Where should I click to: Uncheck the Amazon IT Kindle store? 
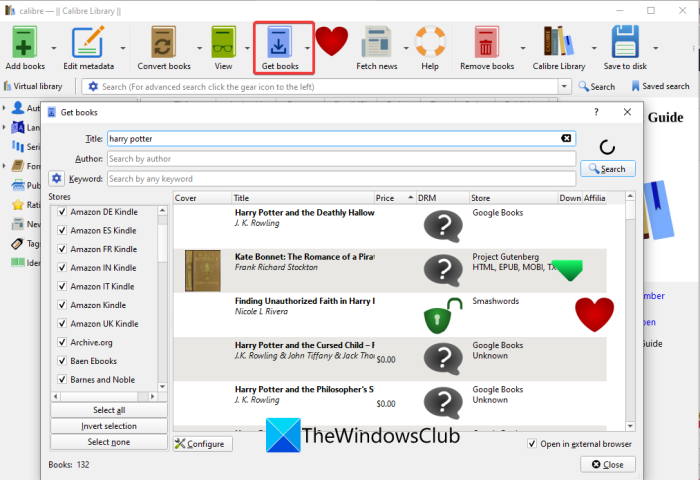coord(62,286)
